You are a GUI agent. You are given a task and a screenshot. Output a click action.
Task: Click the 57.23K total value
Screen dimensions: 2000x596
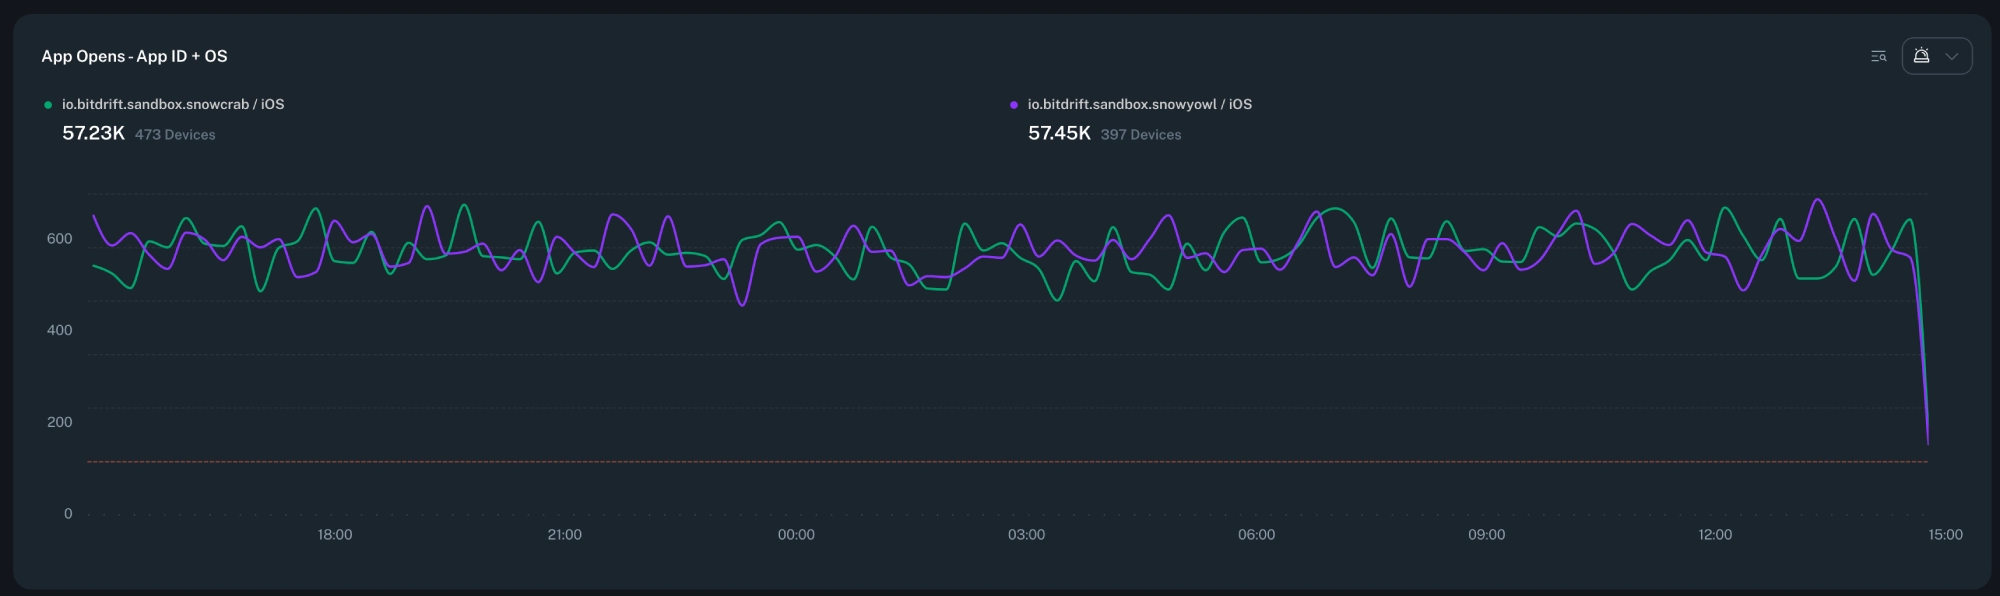[93, 133]
